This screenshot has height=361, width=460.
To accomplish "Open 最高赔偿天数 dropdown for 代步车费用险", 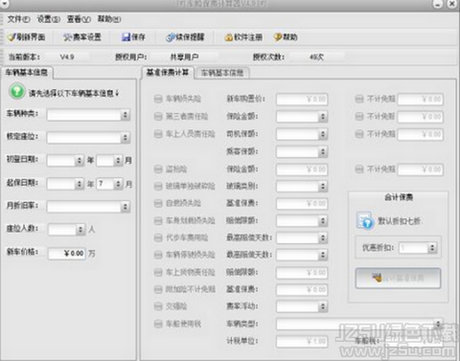I will 302,238.
